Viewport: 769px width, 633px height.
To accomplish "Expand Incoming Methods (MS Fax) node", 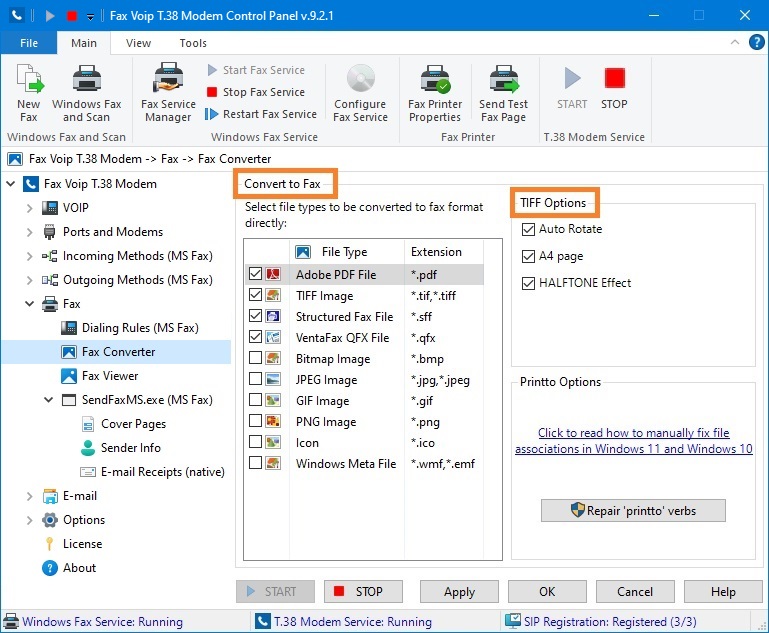I will click(29, 256).
